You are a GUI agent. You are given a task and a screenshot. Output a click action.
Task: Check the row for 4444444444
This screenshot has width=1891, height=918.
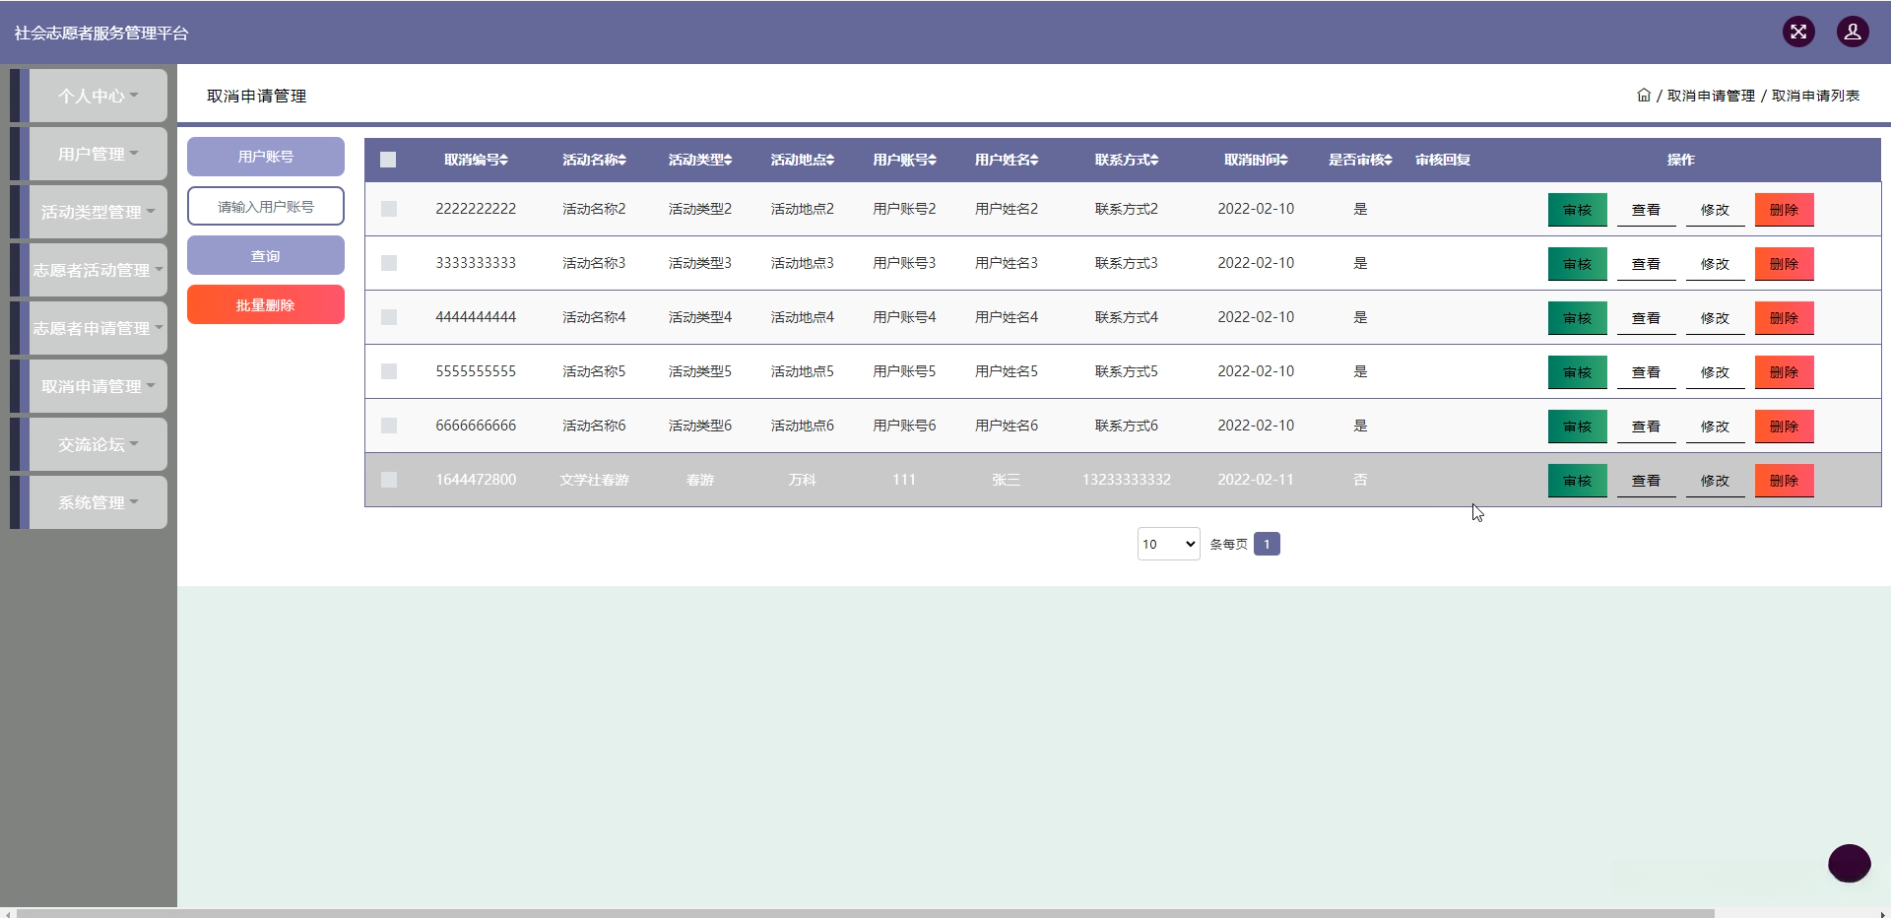pos(389,317)
